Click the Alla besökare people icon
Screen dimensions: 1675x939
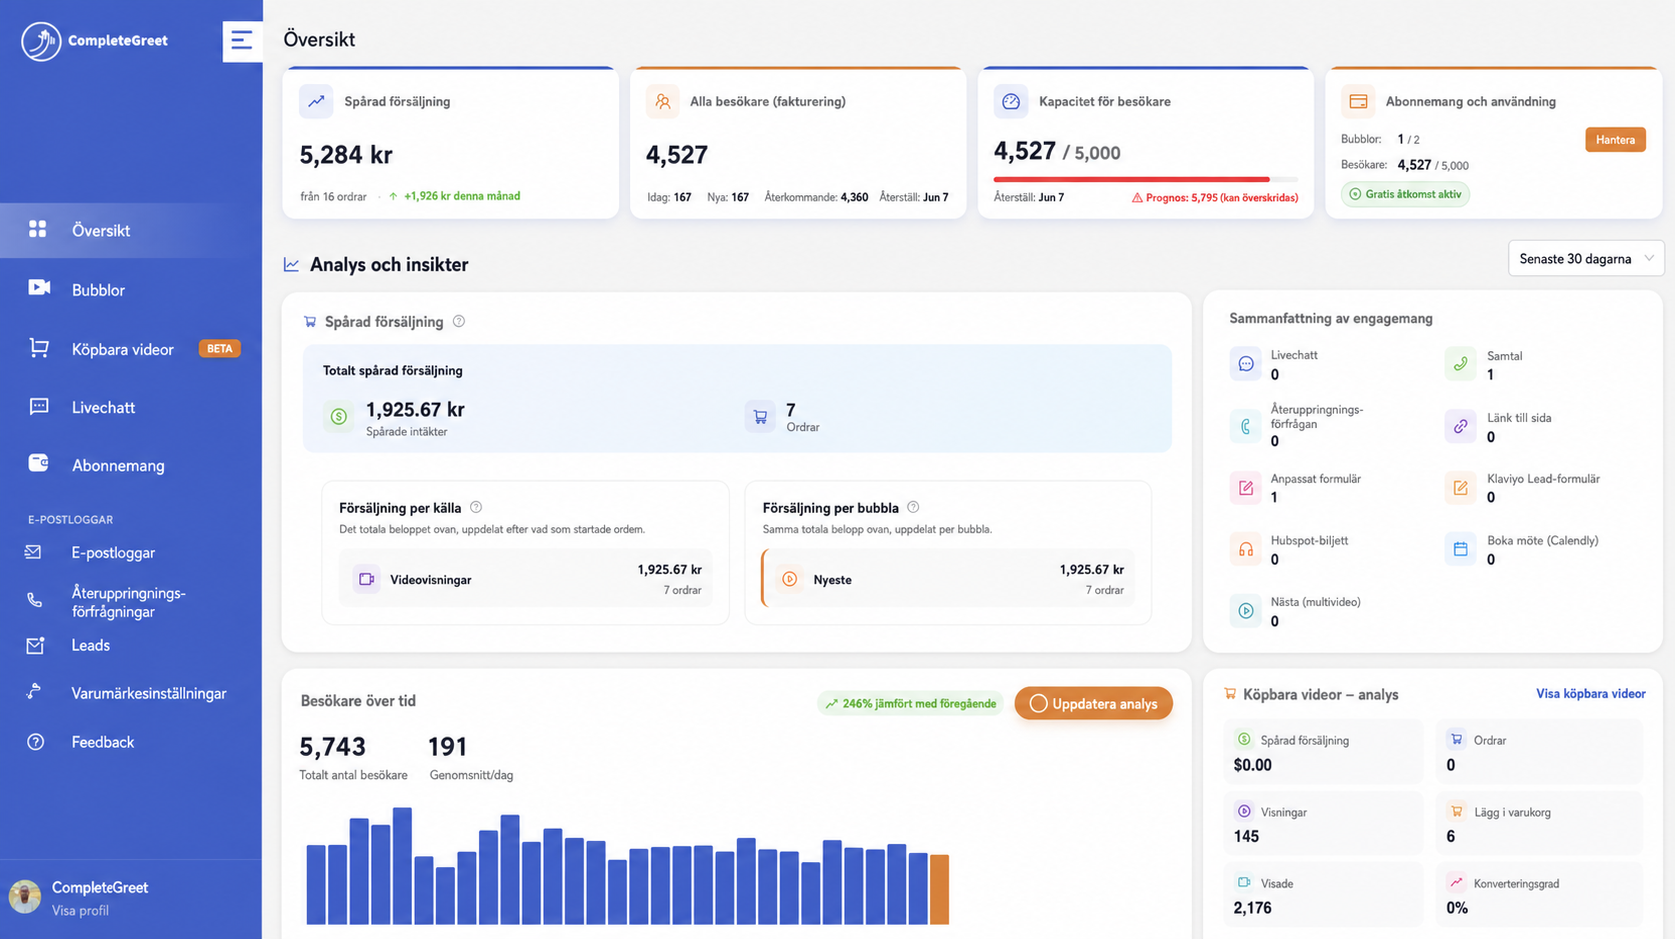coord(662,101)
